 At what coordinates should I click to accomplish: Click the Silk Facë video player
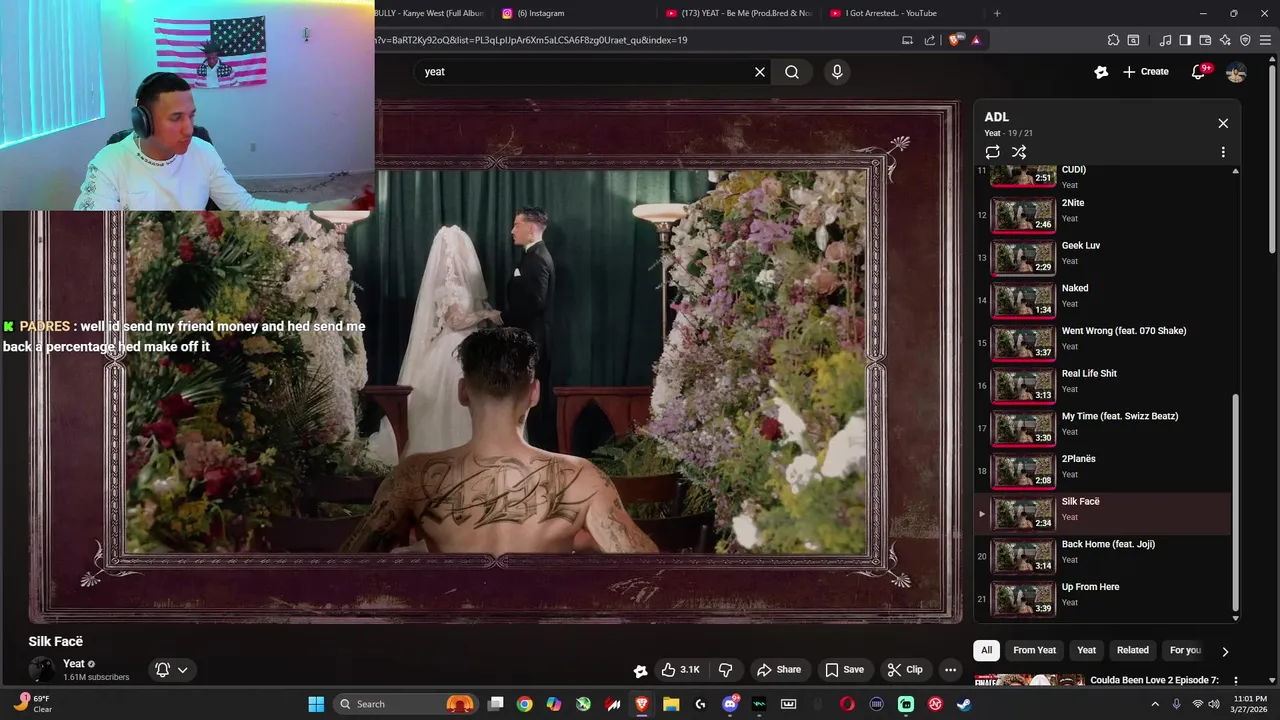coord(496,360)
